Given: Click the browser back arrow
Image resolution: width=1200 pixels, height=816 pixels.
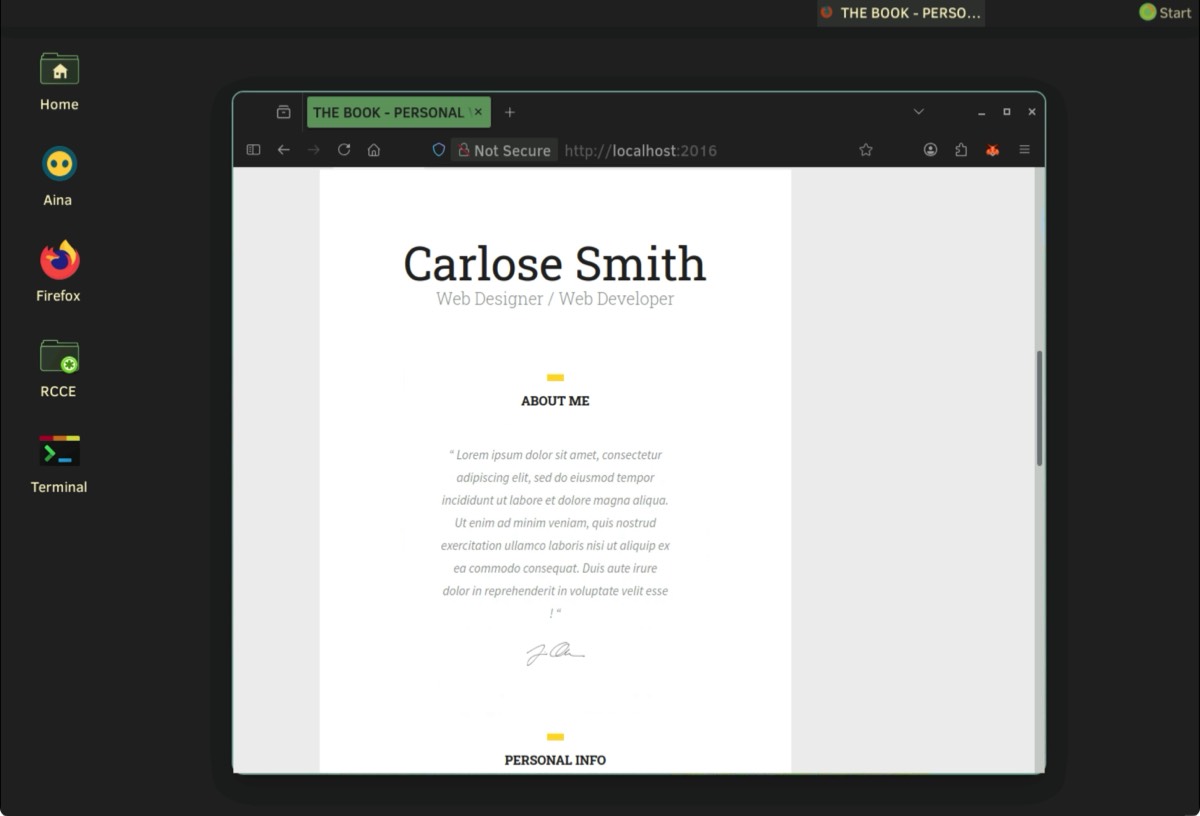Looking at the screenshot, I should [x=284, y=150].
